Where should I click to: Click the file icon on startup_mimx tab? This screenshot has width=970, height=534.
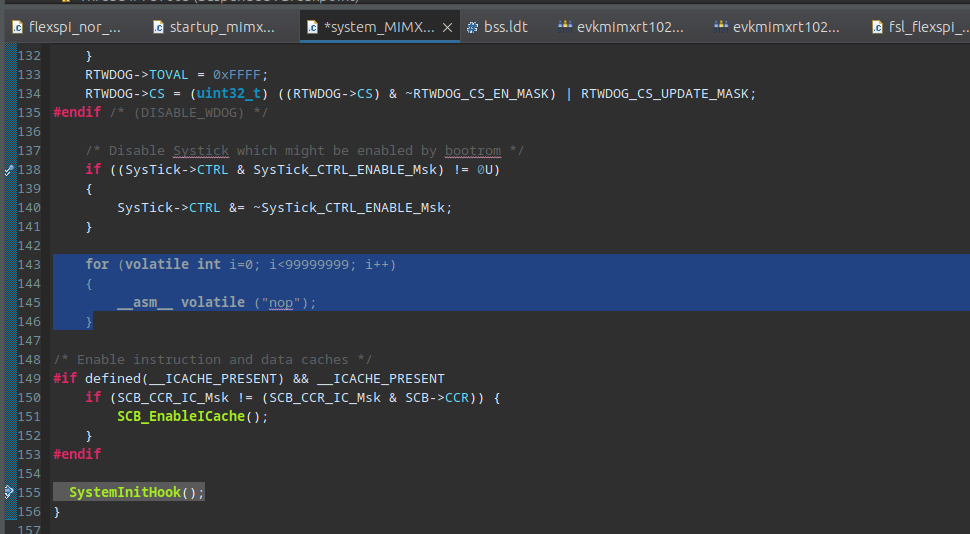click(158, 28)
